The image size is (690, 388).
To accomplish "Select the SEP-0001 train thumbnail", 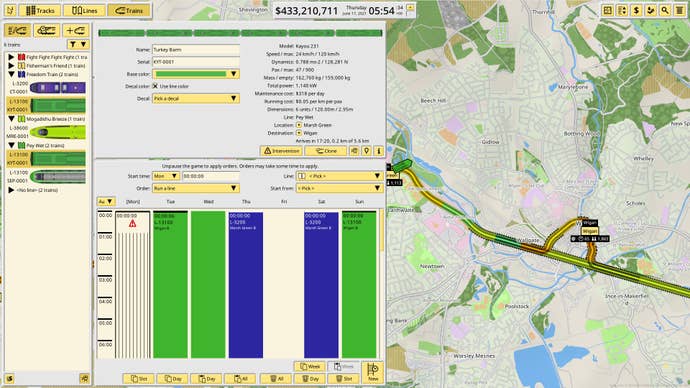I will (58, 177).
